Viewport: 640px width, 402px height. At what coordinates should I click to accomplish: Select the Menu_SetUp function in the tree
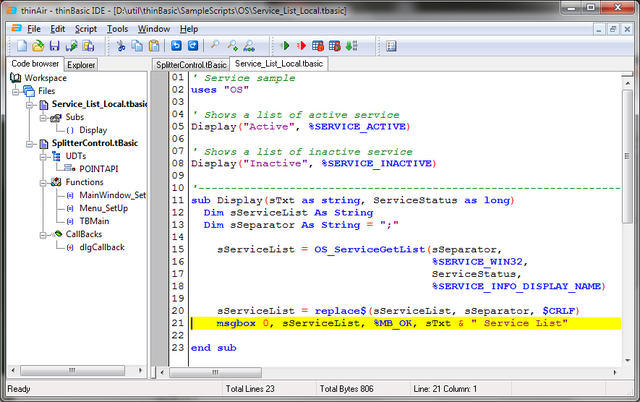[104, 208]
